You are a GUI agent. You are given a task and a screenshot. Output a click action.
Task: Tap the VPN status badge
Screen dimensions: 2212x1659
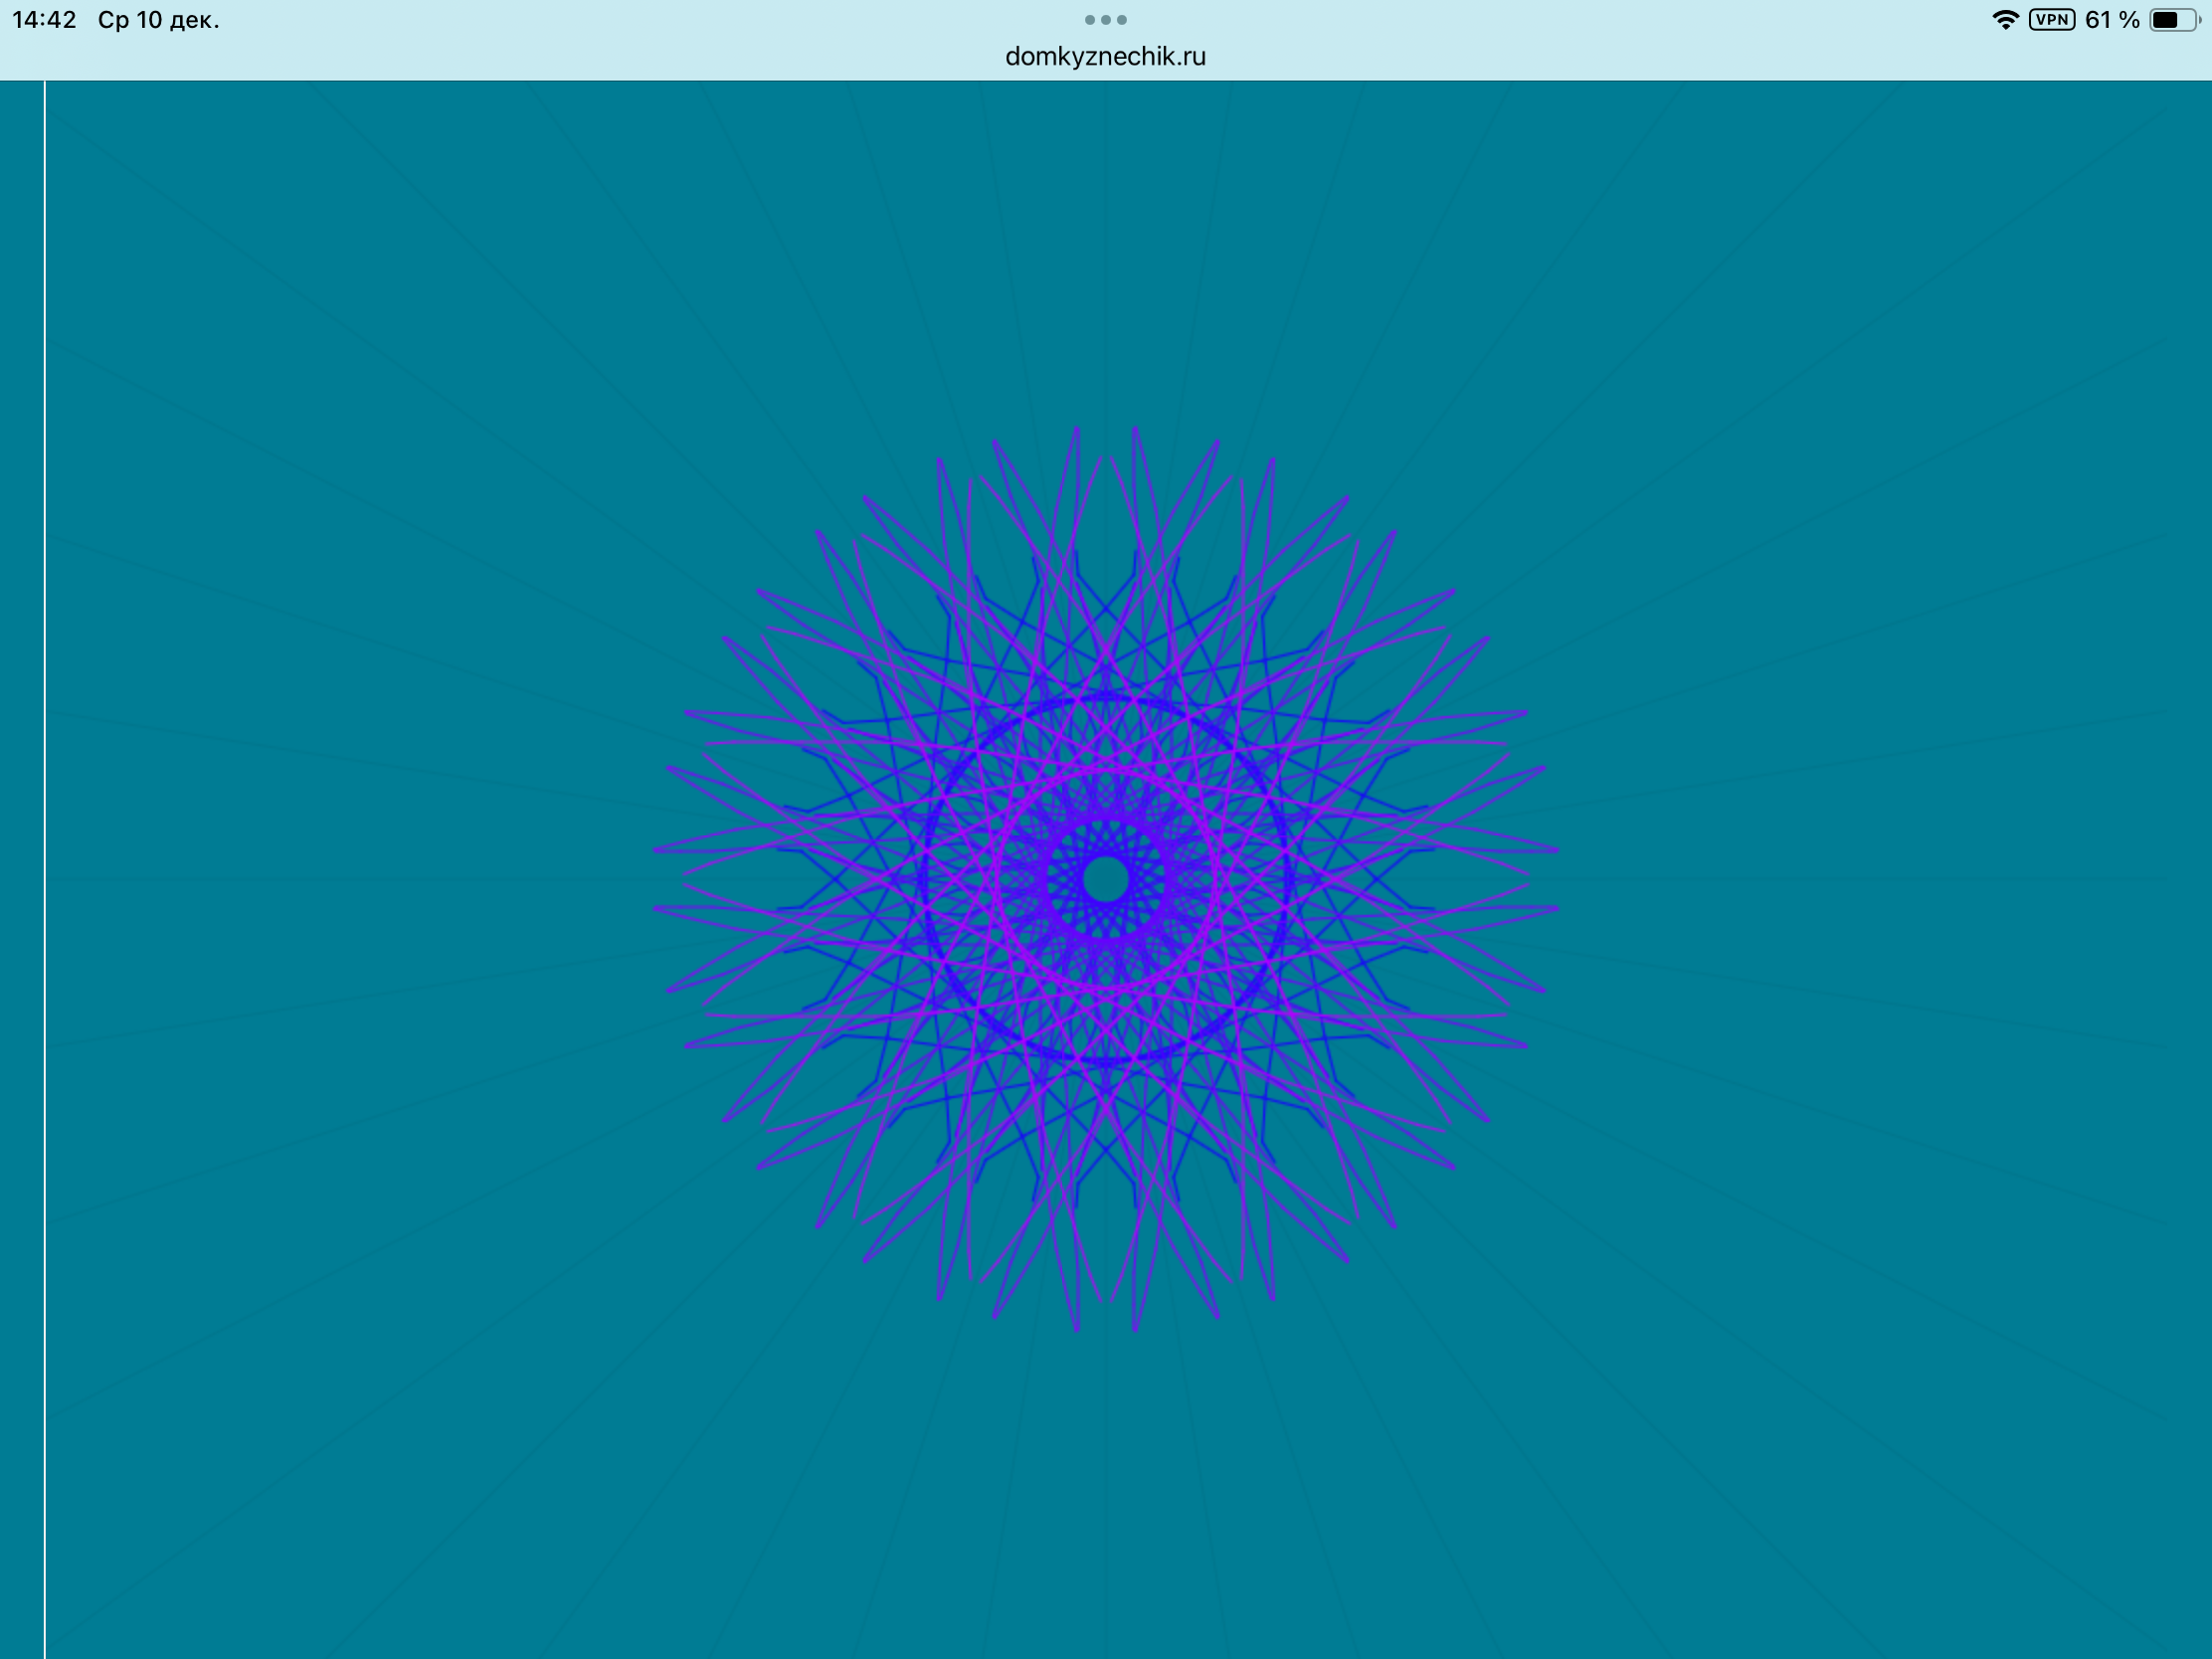(2052, 20)
